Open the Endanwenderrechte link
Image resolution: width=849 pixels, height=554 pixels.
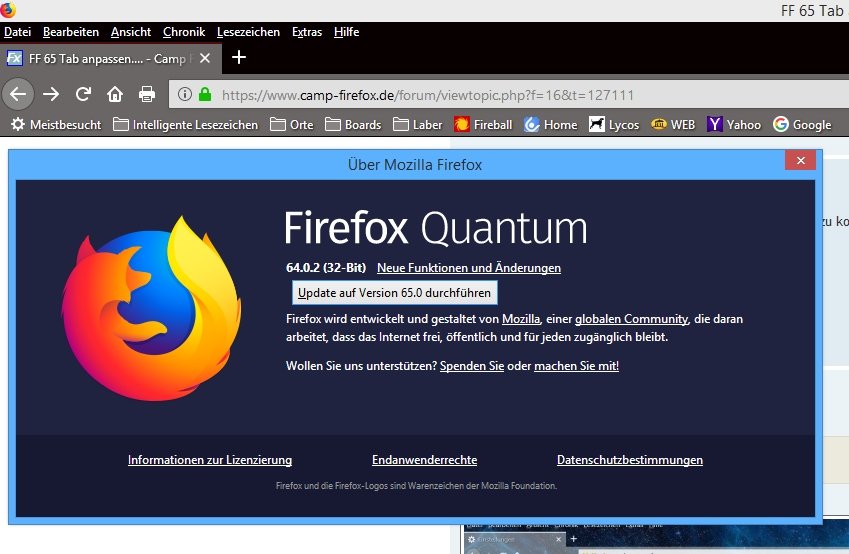(424, 460)
